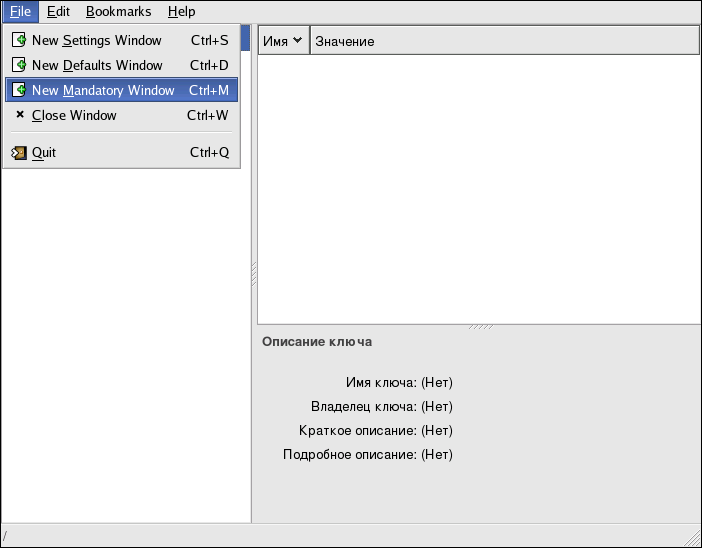Select the Имя column header label
Screen dimensions: 702x548
point(275,41)
